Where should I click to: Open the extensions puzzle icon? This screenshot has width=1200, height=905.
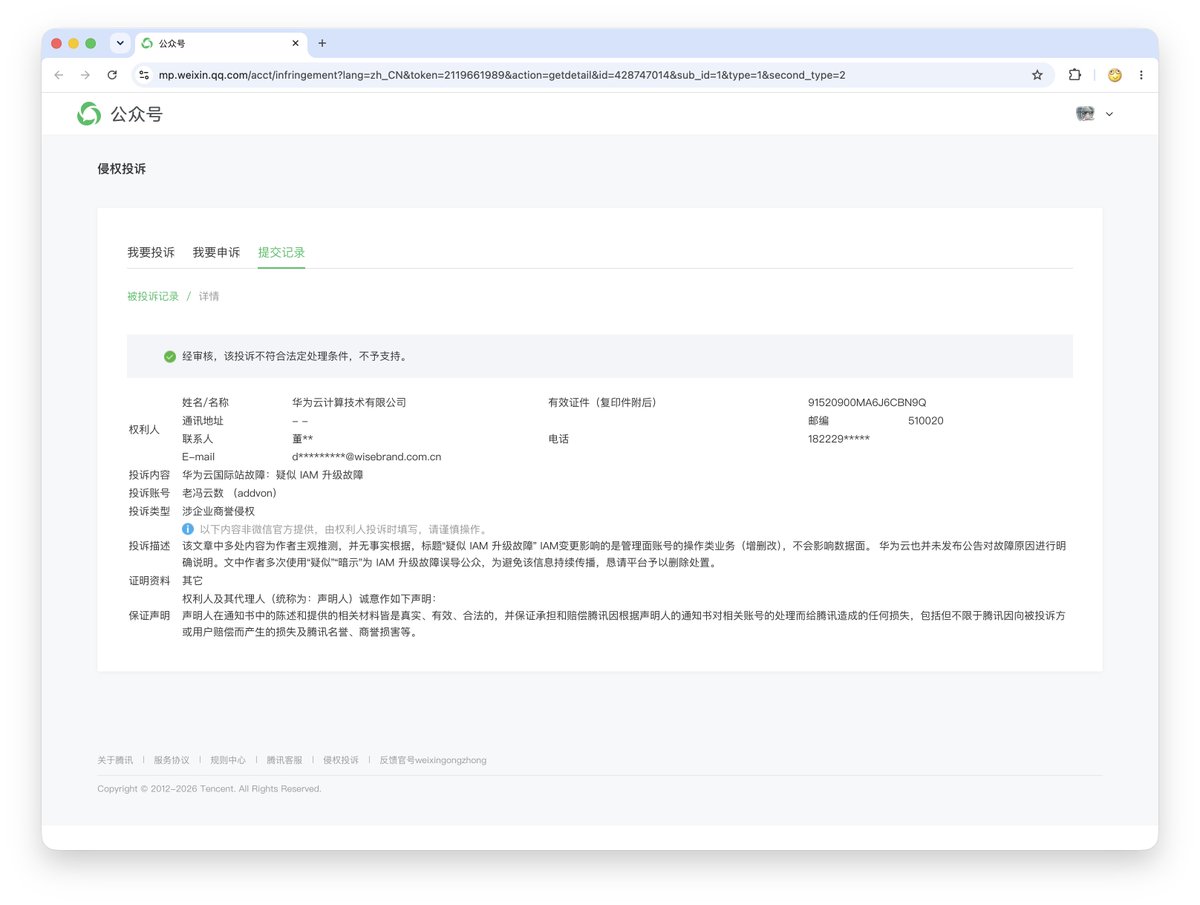(x=1075, y=75)
